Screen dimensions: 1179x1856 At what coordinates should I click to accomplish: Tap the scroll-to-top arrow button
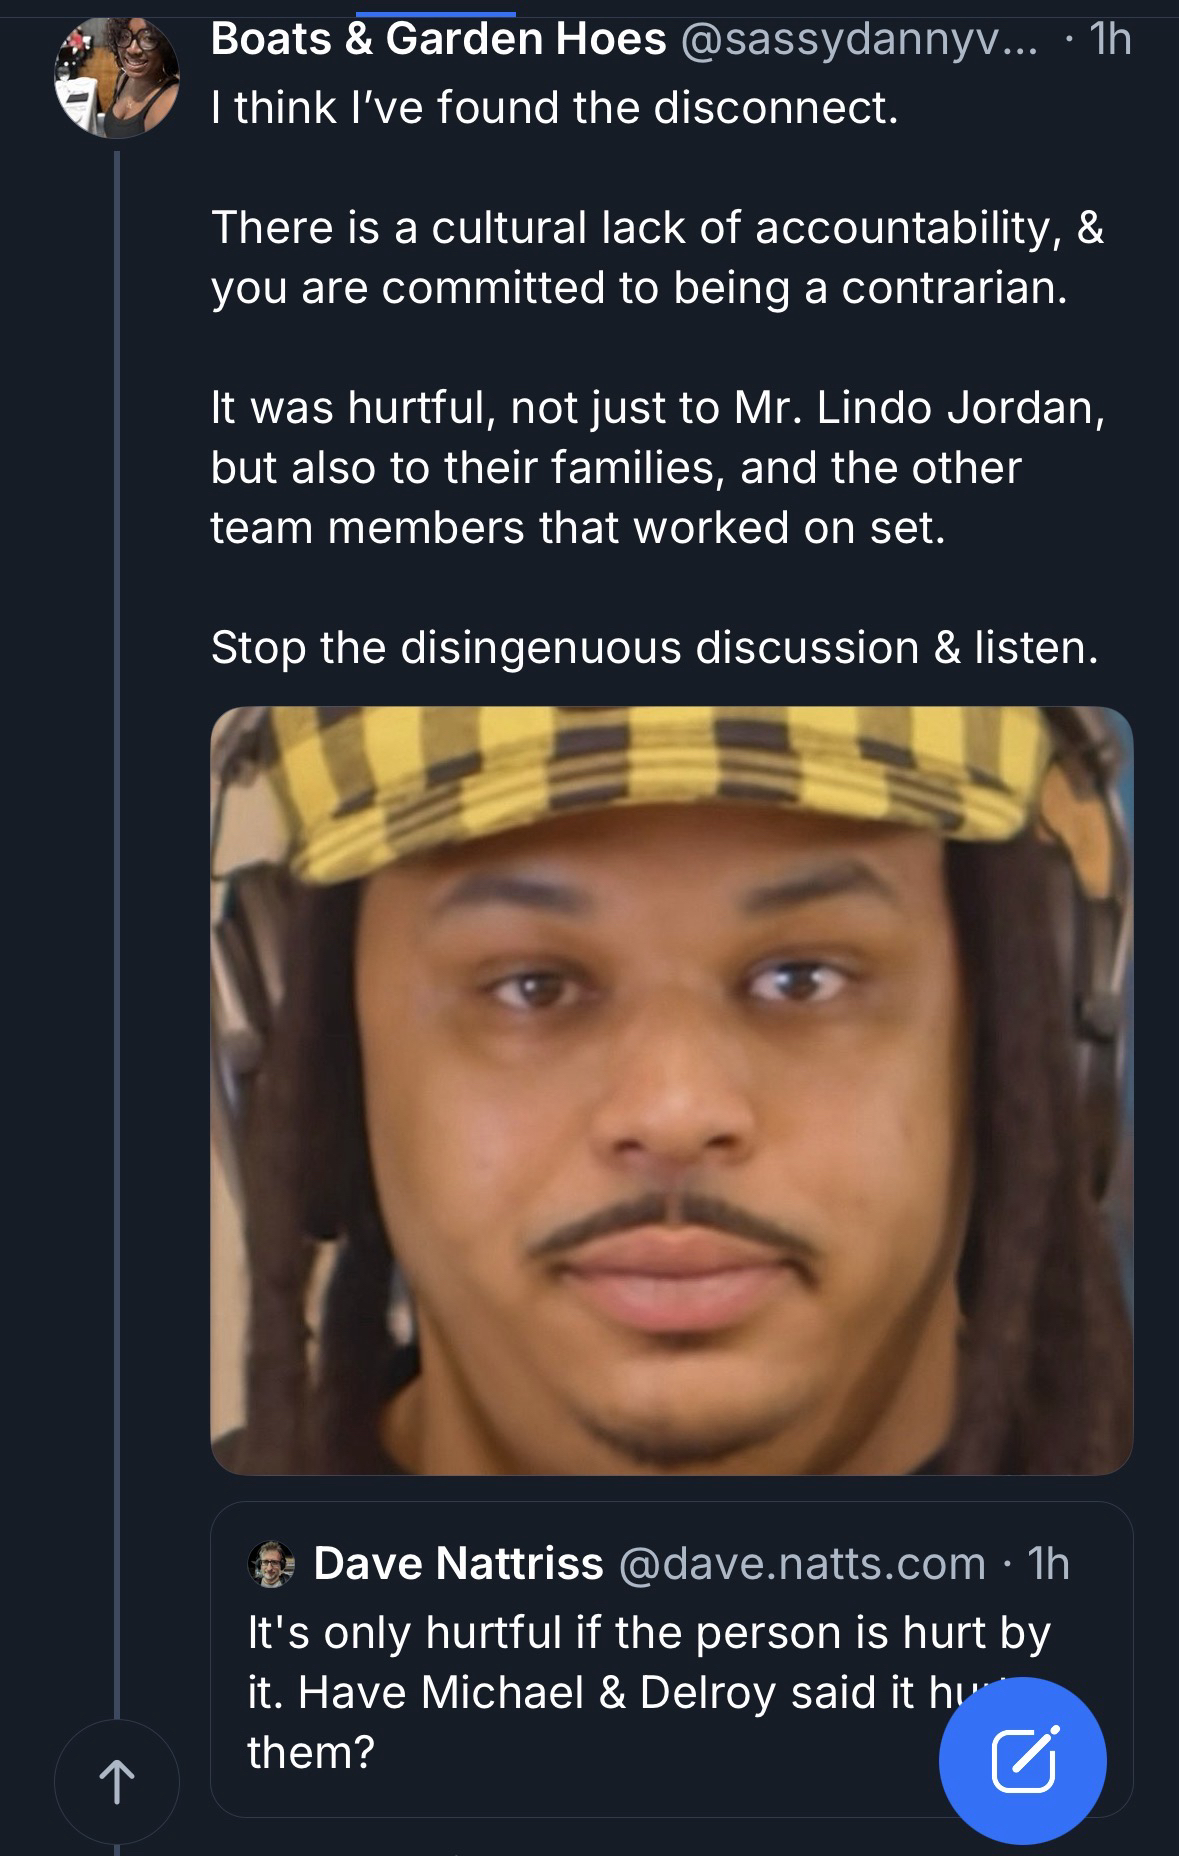116,1782
